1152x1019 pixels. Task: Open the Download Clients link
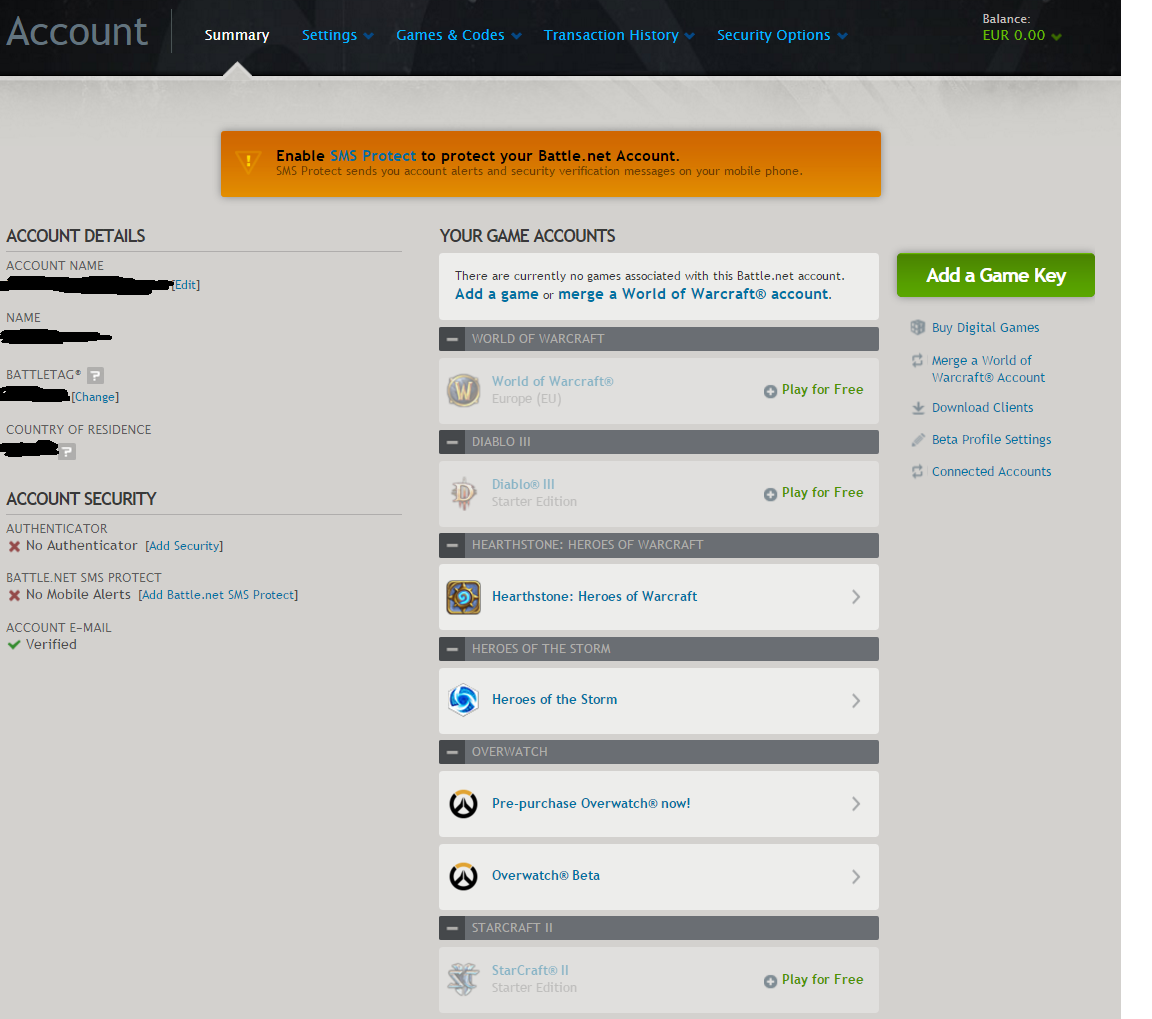coord(982,408)
